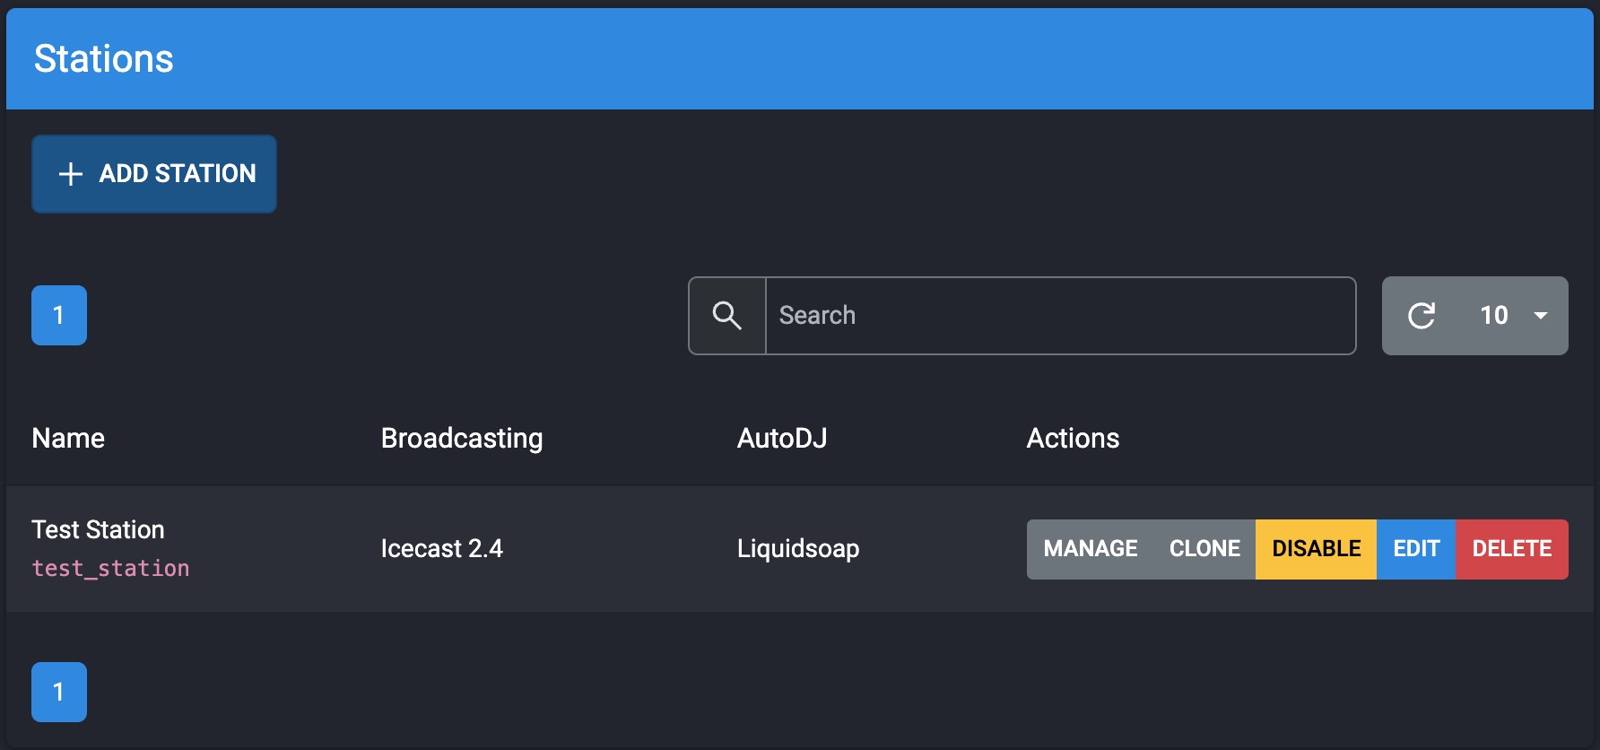Viewport: 1600px width, 750px height.
Task: Clone the Test Station
Action: click(x=1204, y=549)
